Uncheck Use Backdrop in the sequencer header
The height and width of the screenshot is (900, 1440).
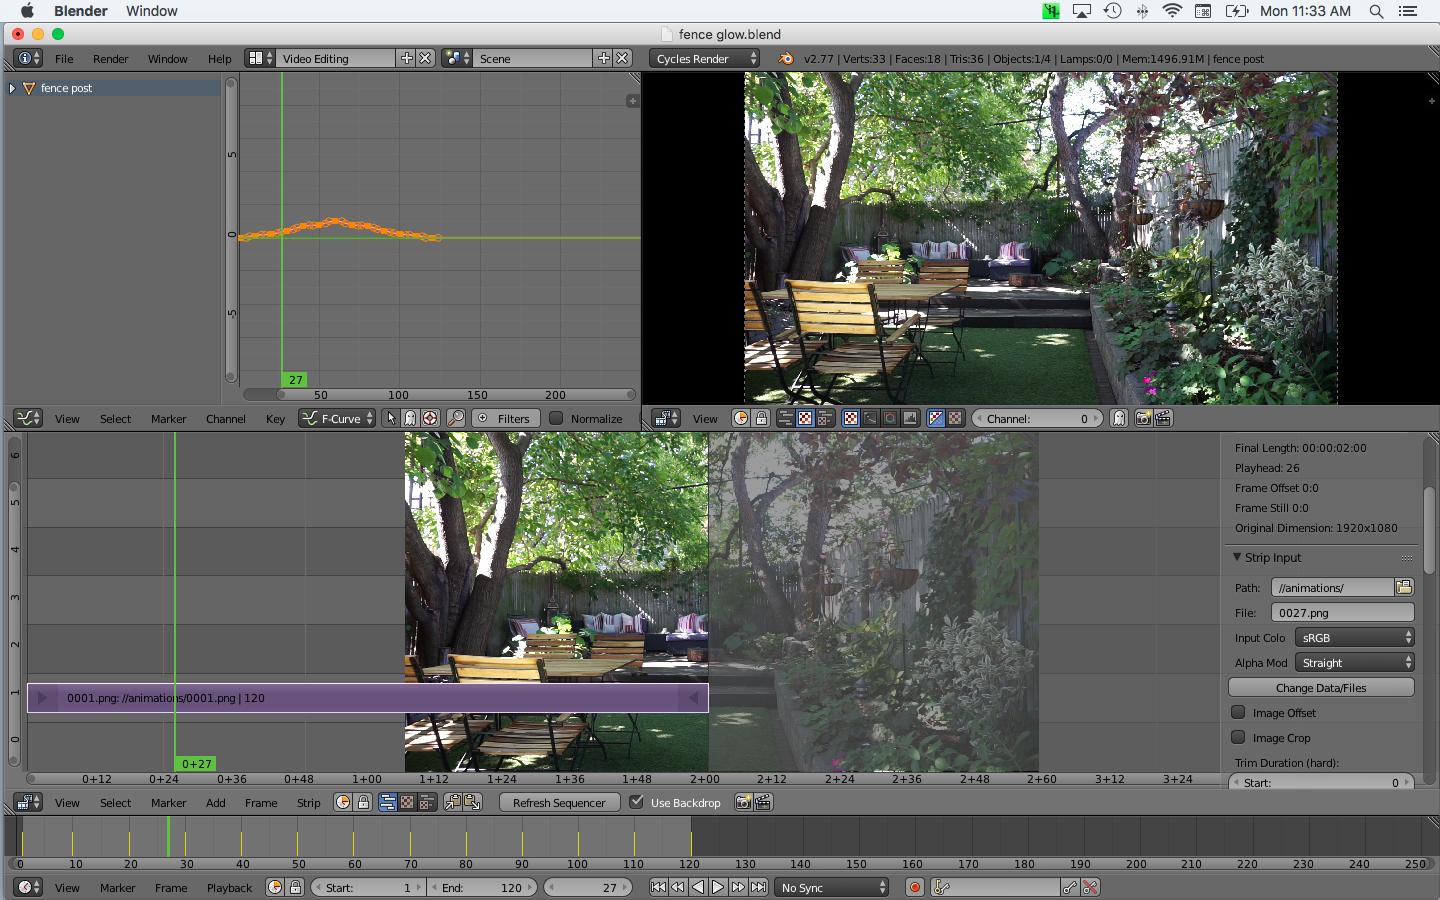click(x=637, y=802)
